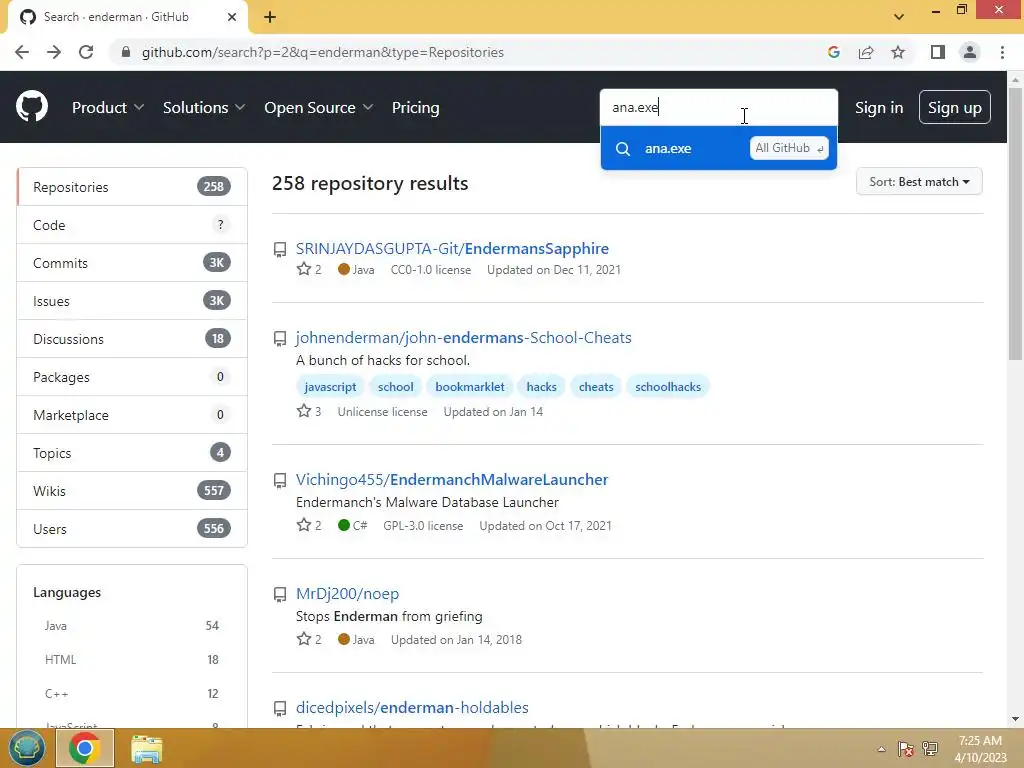Select Packages filter

click(132, 377)
